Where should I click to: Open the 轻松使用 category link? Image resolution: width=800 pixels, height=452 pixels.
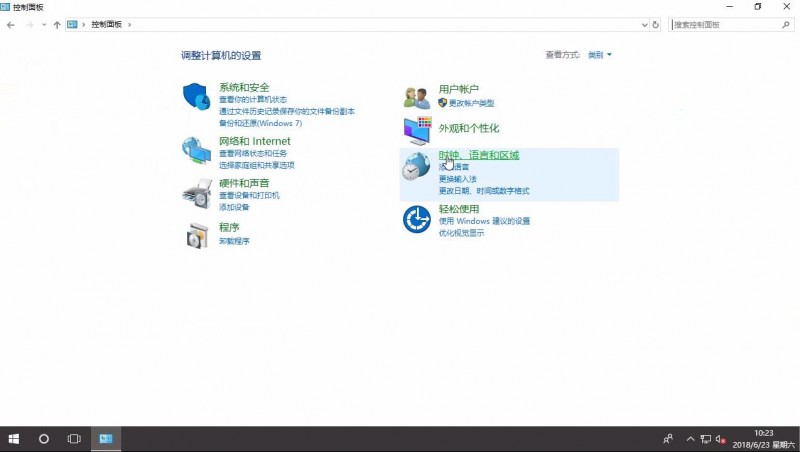pyautogui.click(x=459, y=209)
